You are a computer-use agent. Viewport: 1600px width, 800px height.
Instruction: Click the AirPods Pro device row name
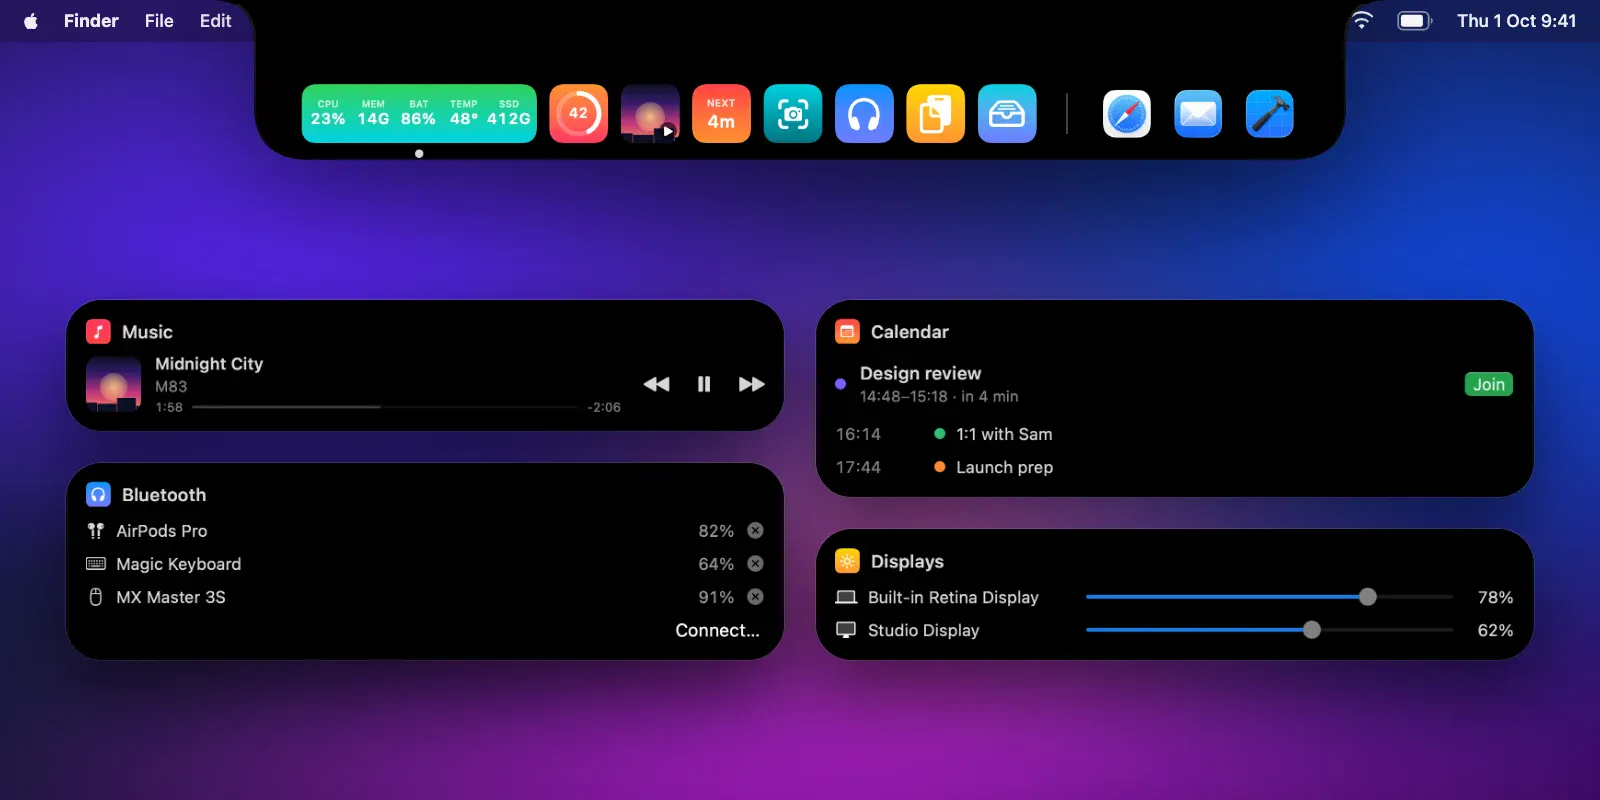[162, 531]
